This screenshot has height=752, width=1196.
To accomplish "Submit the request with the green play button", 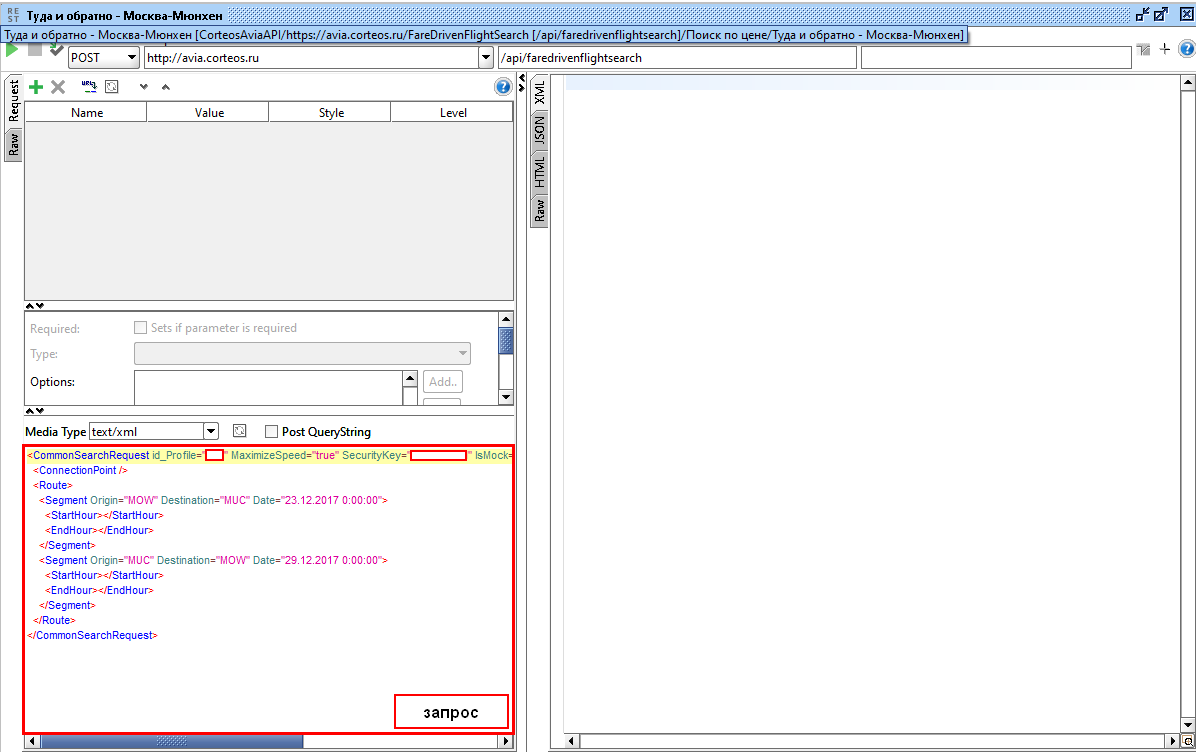I will [12, 50].
